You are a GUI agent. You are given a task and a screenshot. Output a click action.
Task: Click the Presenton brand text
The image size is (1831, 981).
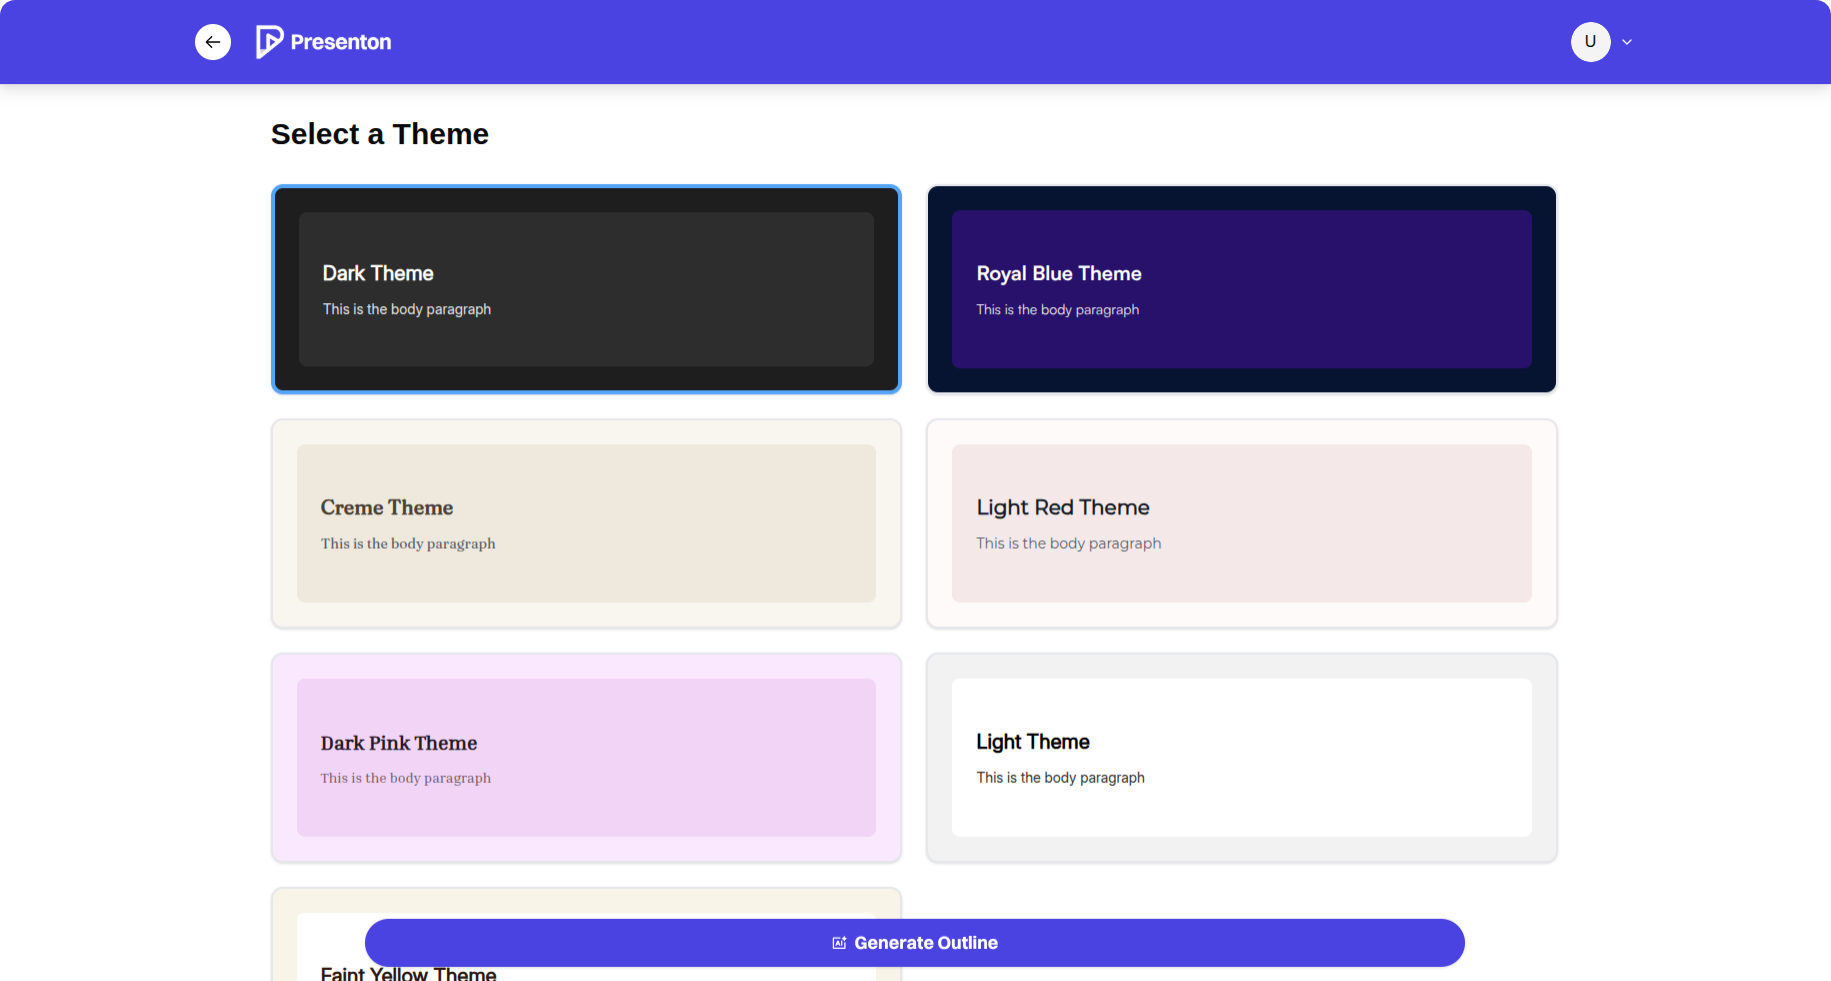[341, 42]
